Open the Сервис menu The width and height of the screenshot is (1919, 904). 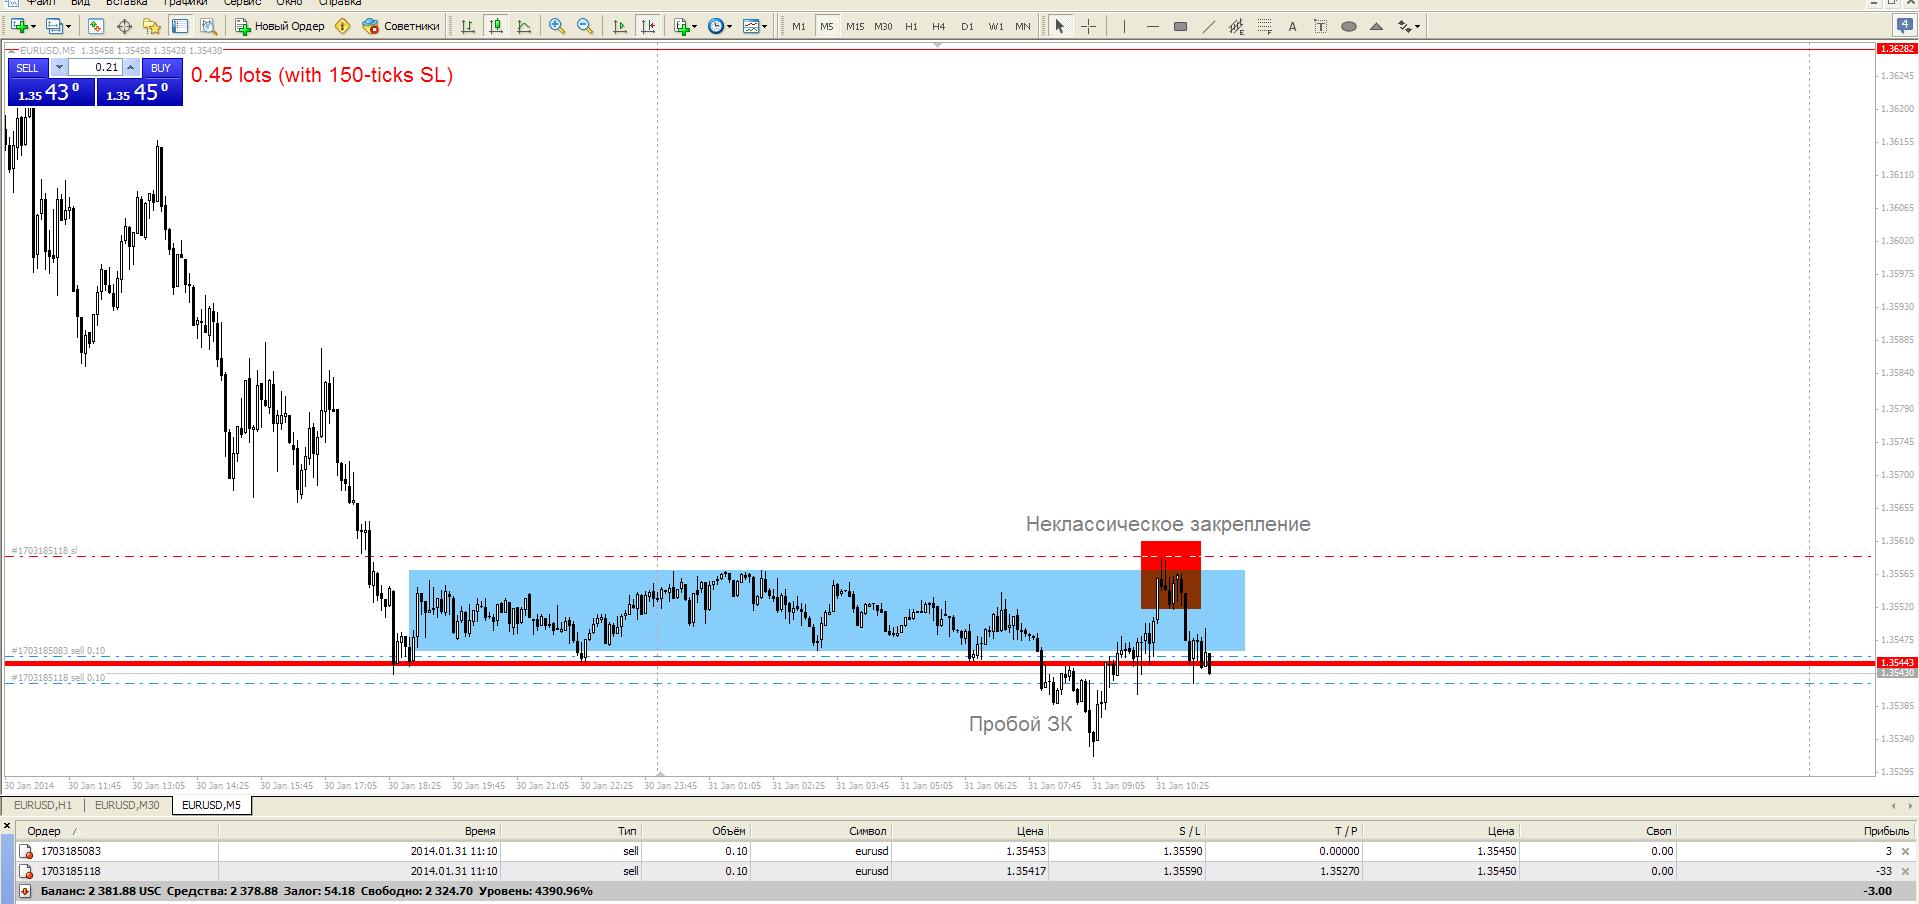click(x=243, y=4)
